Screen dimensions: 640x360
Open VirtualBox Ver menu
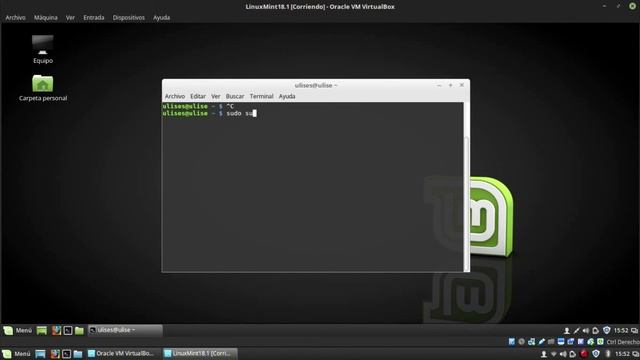click(70, 18)
